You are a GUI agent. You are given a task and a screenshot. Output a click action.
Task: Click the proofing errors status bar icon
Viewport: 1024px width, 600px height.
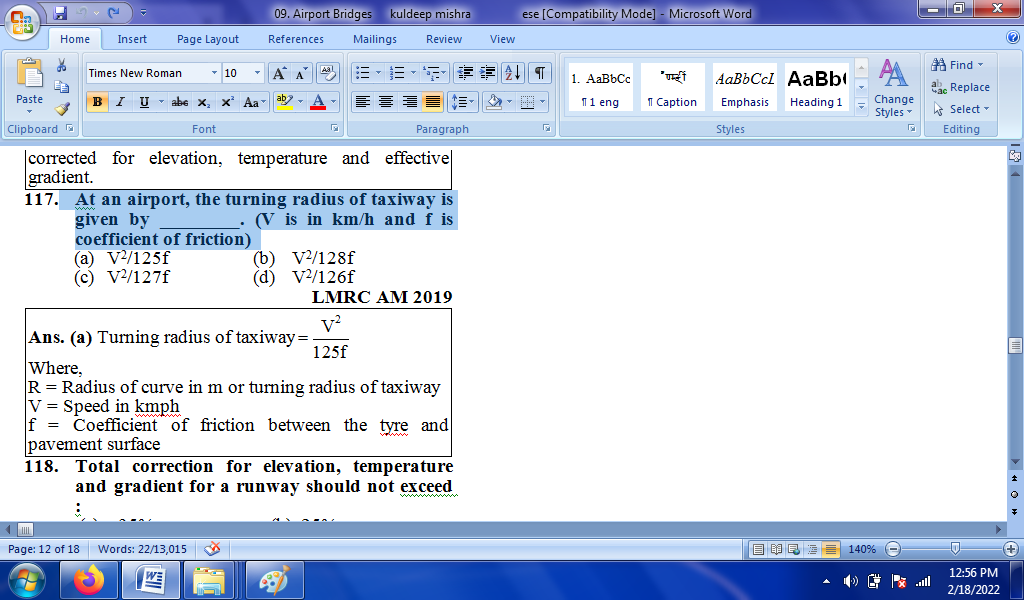(212, 548)
